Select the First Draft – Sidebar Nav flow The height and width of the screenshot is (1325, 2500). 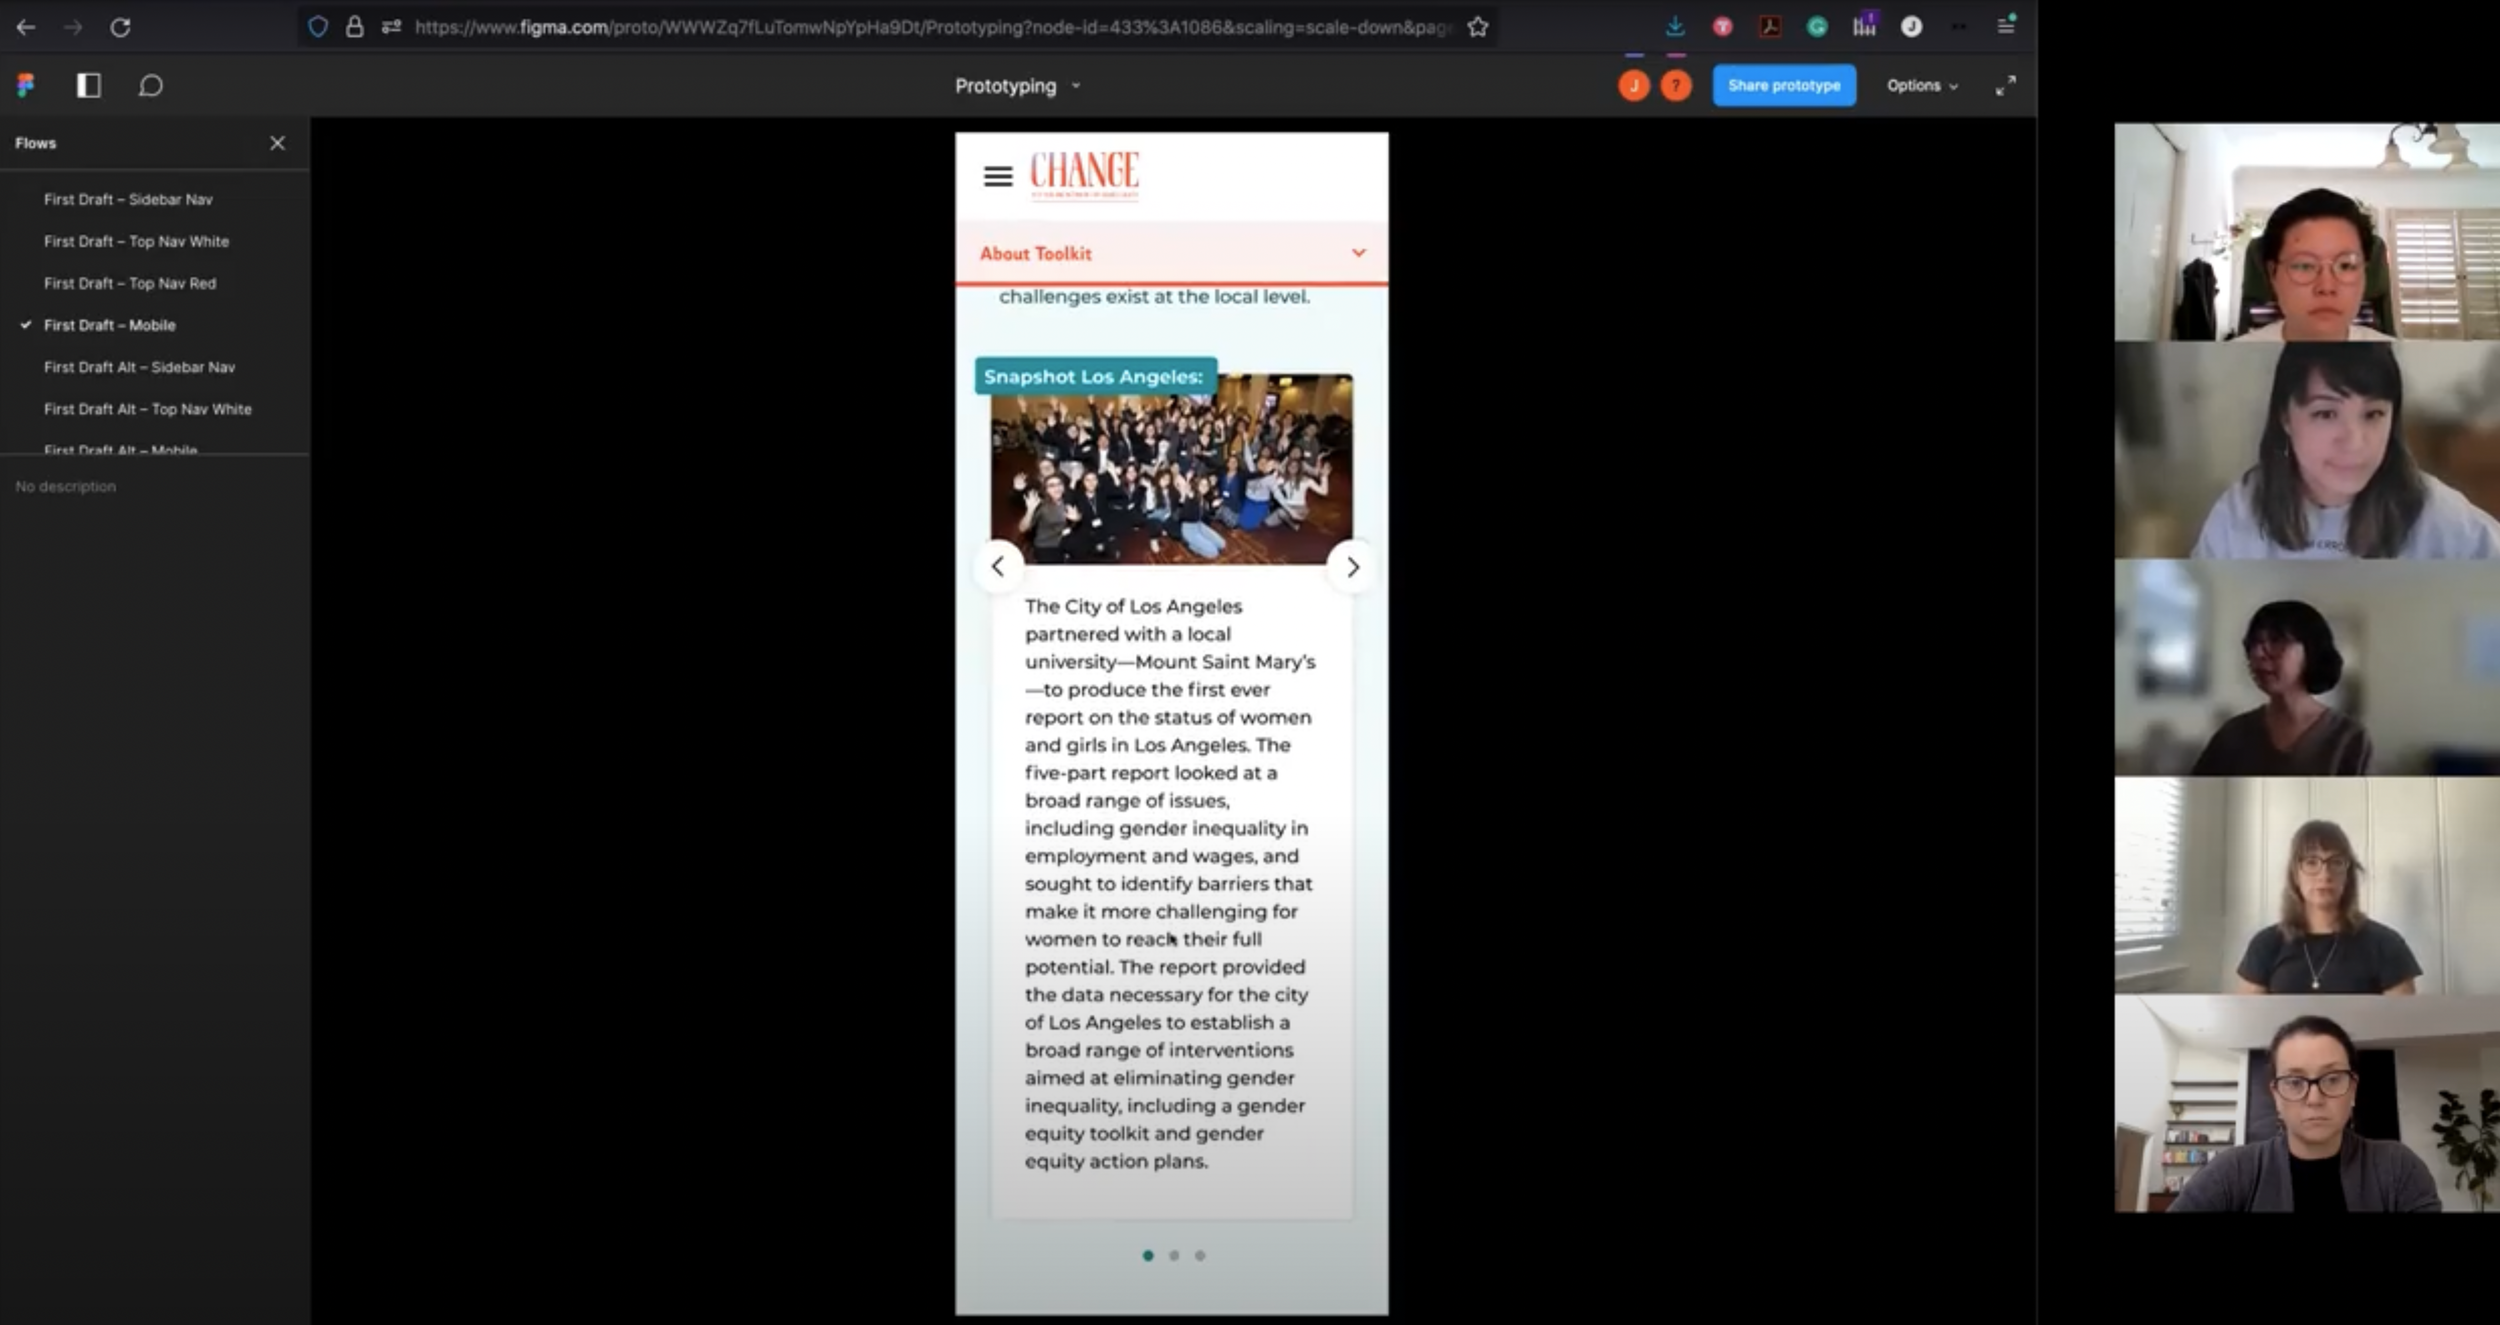128,200
